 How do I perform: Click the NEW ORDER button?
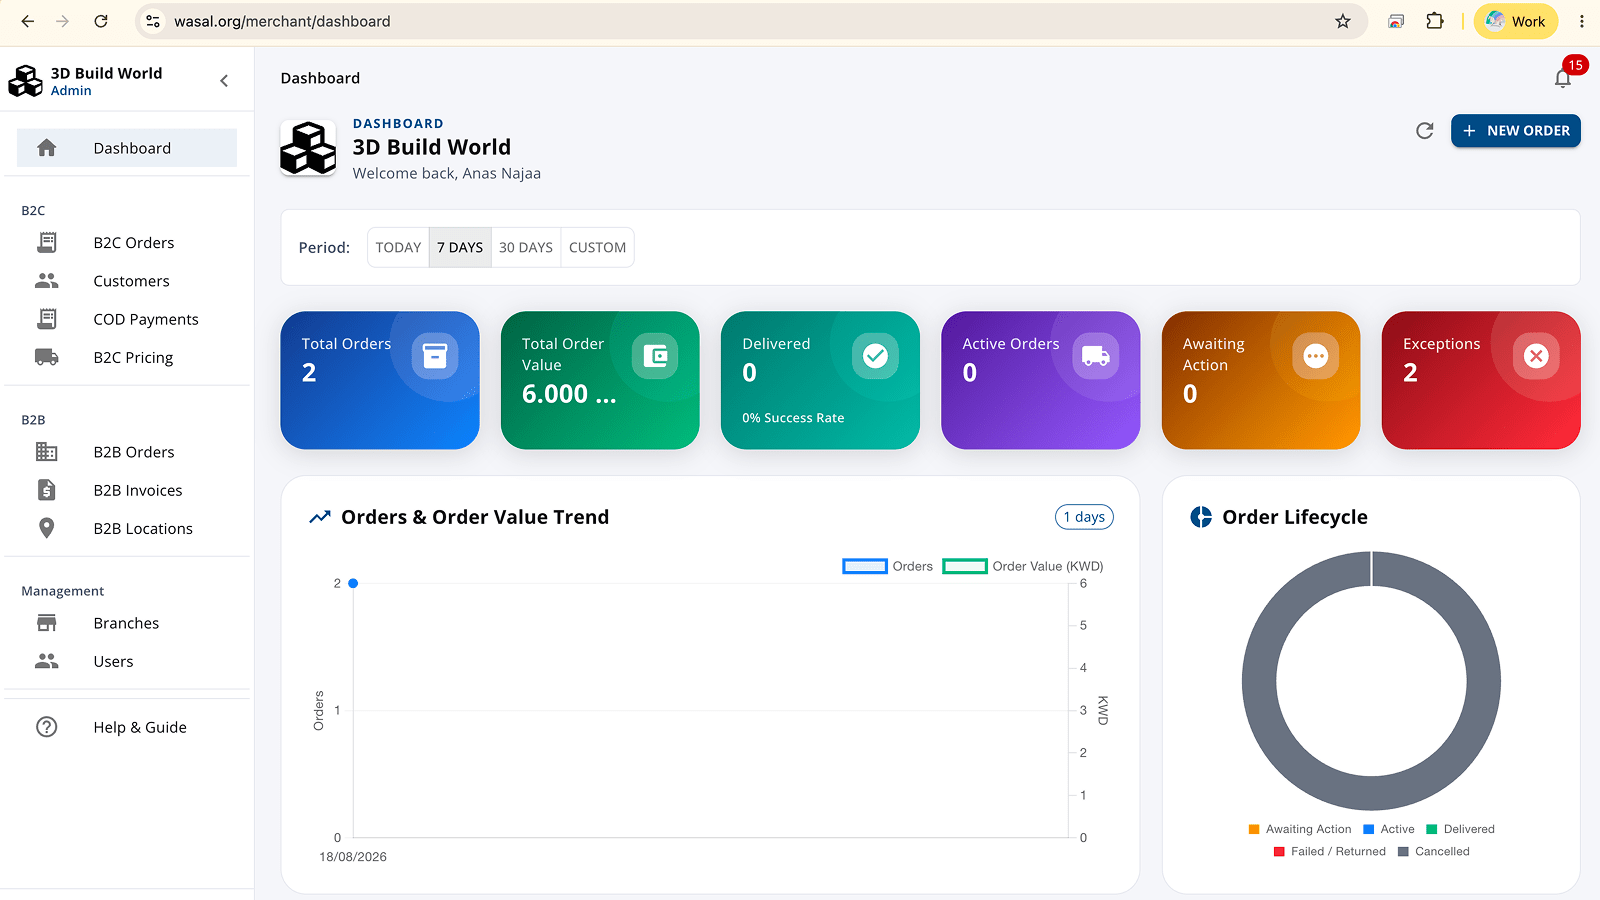(x=1516, y=131)
